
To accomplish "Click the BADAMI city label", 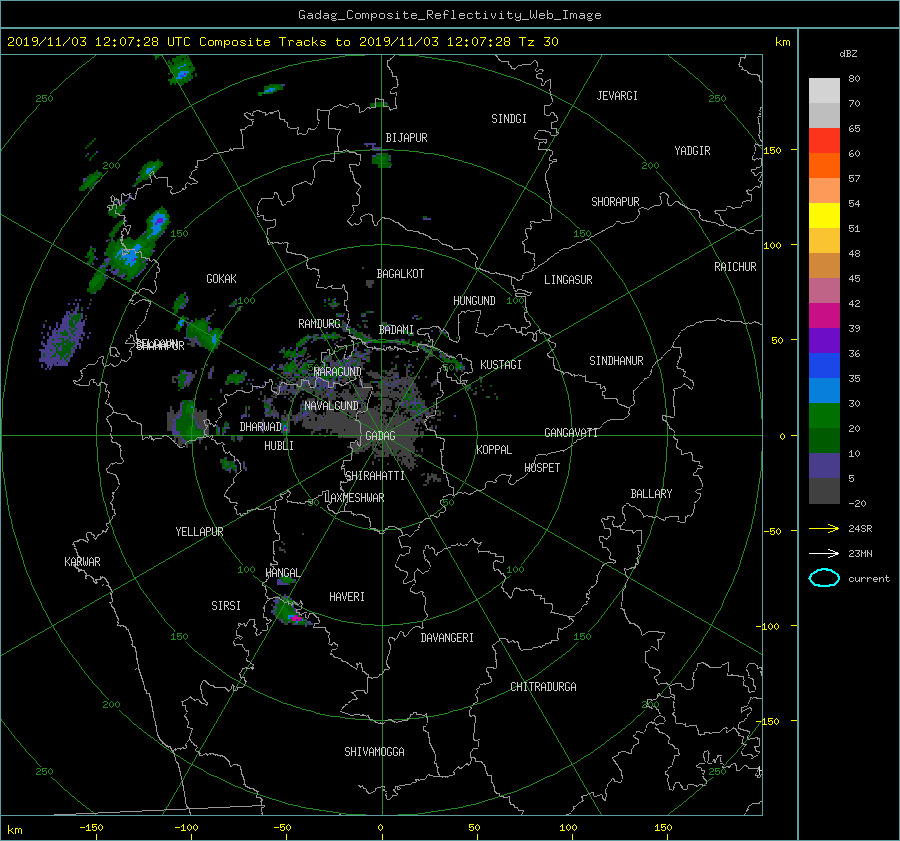I will 396,330.
